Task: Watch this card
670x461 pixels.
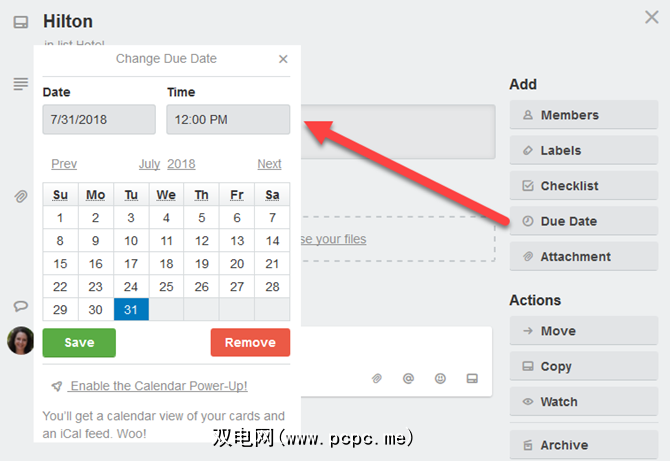Action: point(584,402)
